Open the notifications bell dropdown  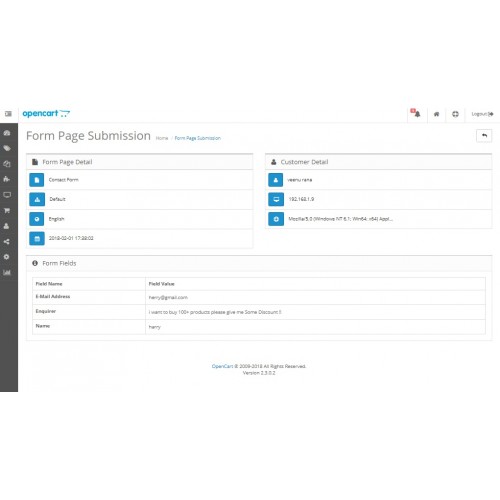416,113
